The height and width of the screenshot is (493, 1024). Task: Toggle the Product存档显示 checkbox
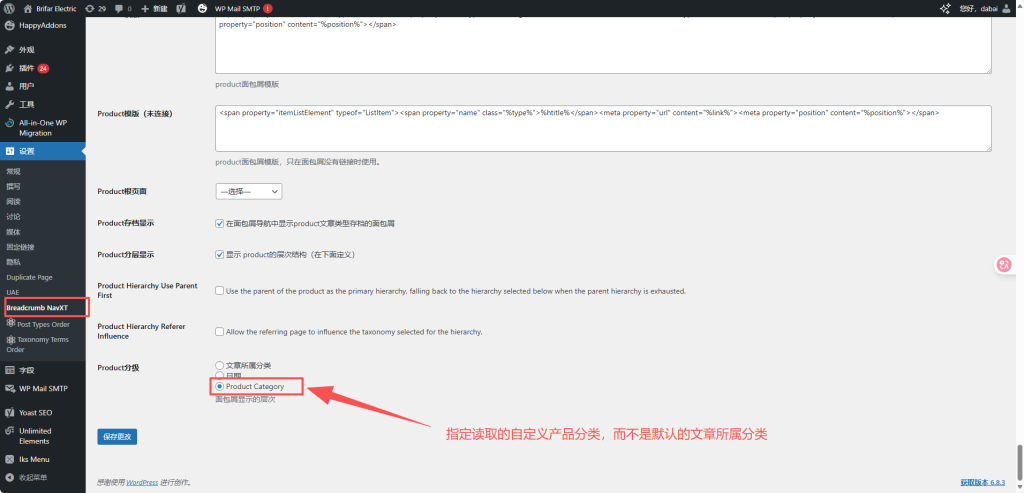tap(220, 223)
